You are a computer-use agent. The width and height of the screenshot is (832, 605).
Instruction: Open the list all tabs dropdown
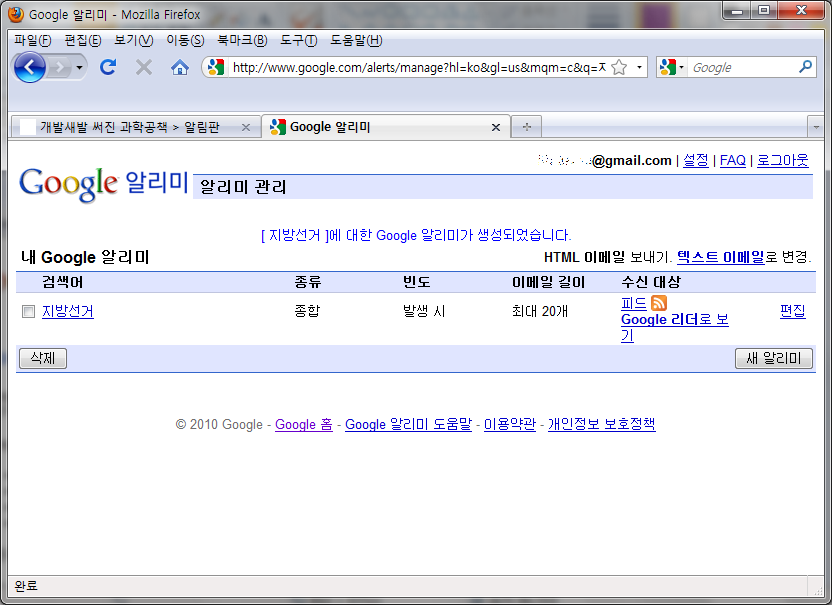(816, 127)
